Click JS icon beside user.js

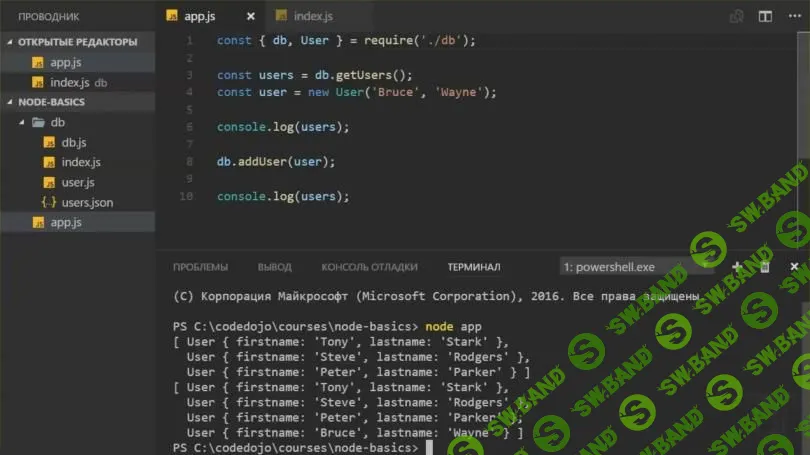(x=49, y=182)
